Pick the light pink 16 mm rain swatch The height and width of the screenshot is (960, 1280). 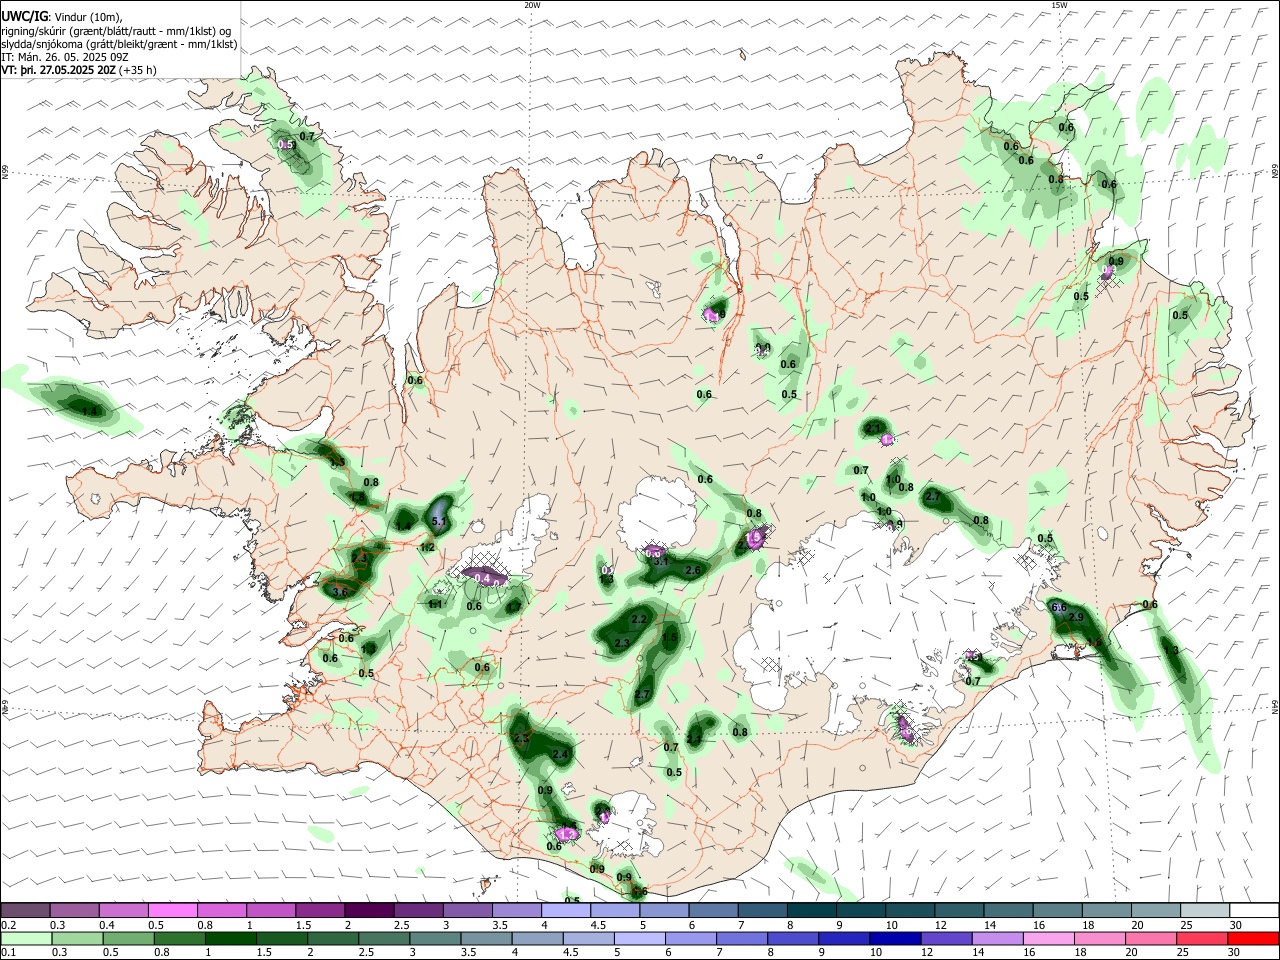click(x=1049, y=938)
